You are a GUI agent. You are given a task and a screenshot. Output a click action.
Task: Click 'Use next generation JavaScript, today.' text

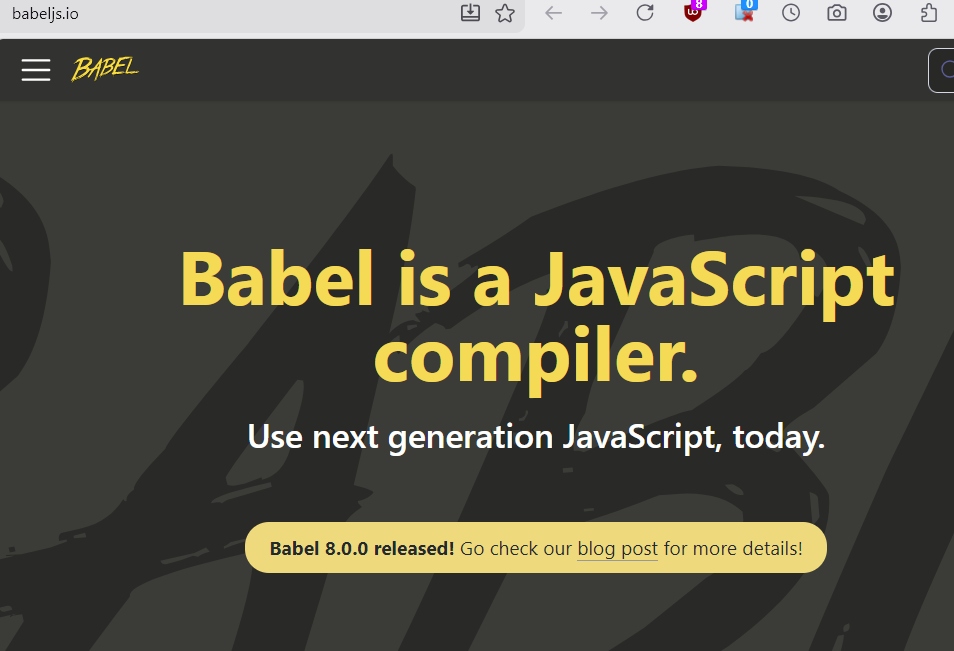[x=536, y=437]
